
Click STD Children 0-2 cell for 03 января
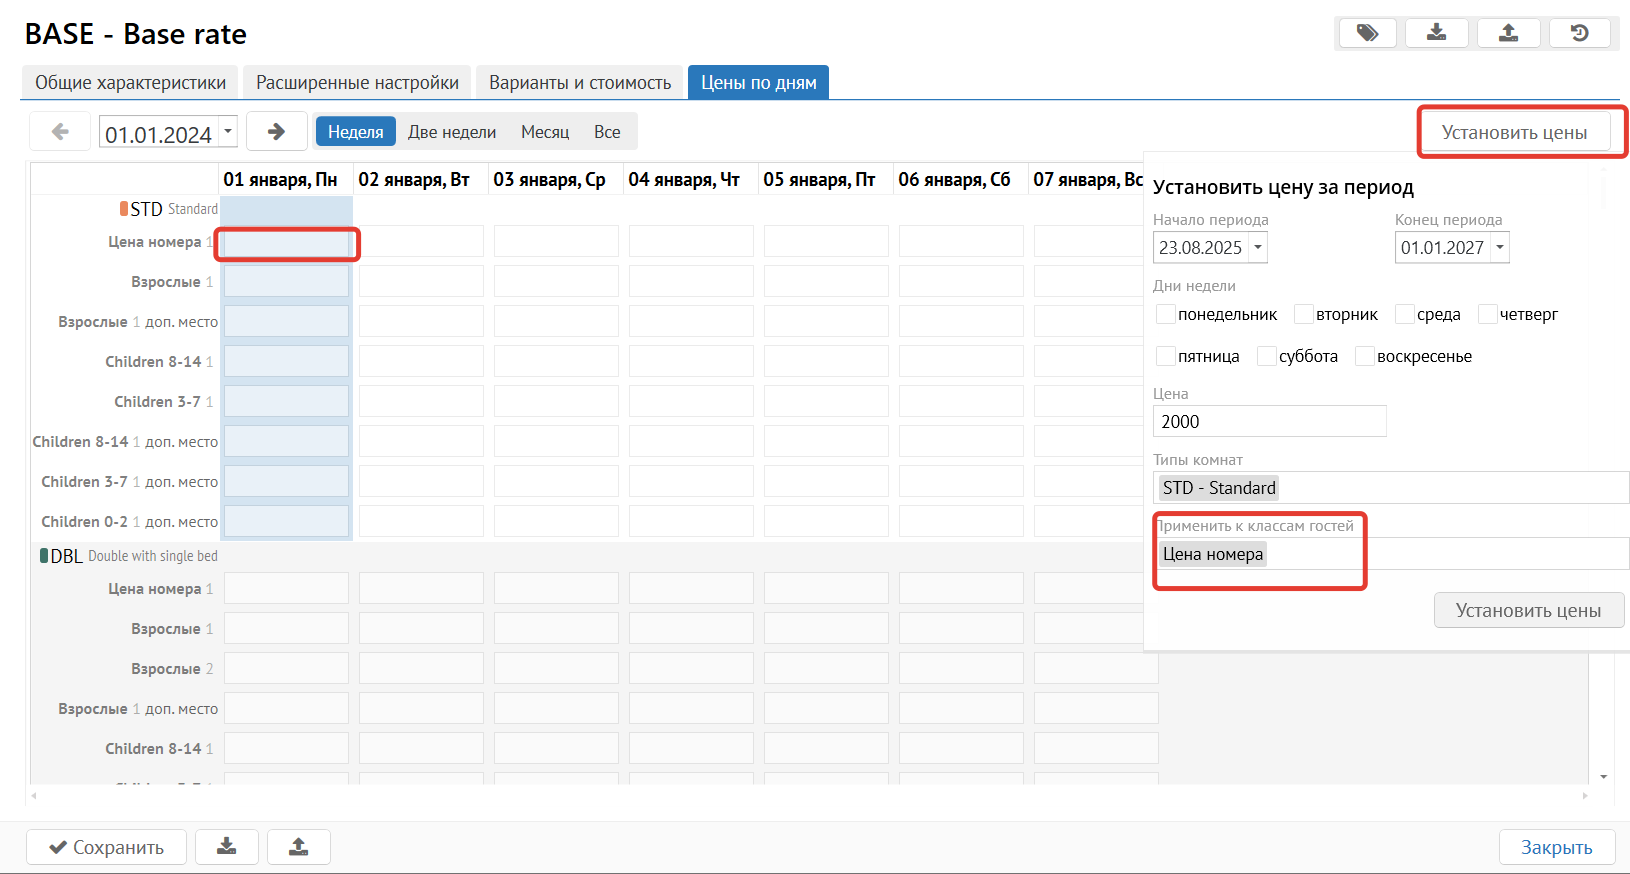click(556, 521)
